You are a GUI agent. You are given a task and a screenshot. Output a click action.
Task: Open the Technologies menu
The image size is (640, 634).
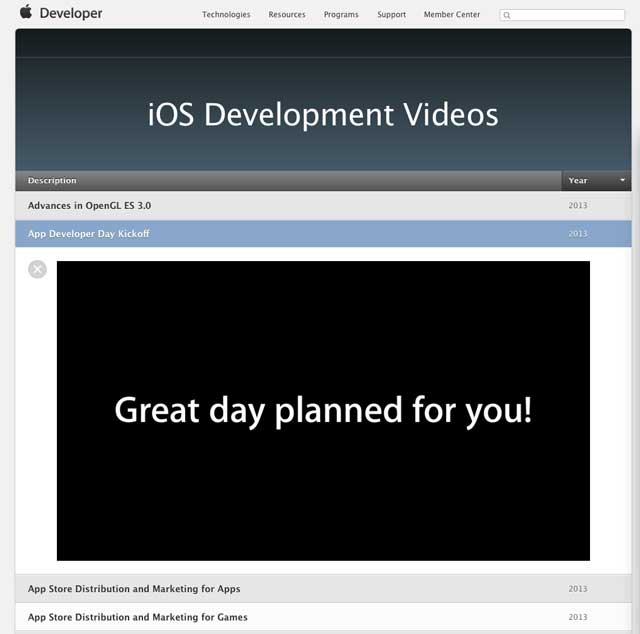click(x=226, y=14)
